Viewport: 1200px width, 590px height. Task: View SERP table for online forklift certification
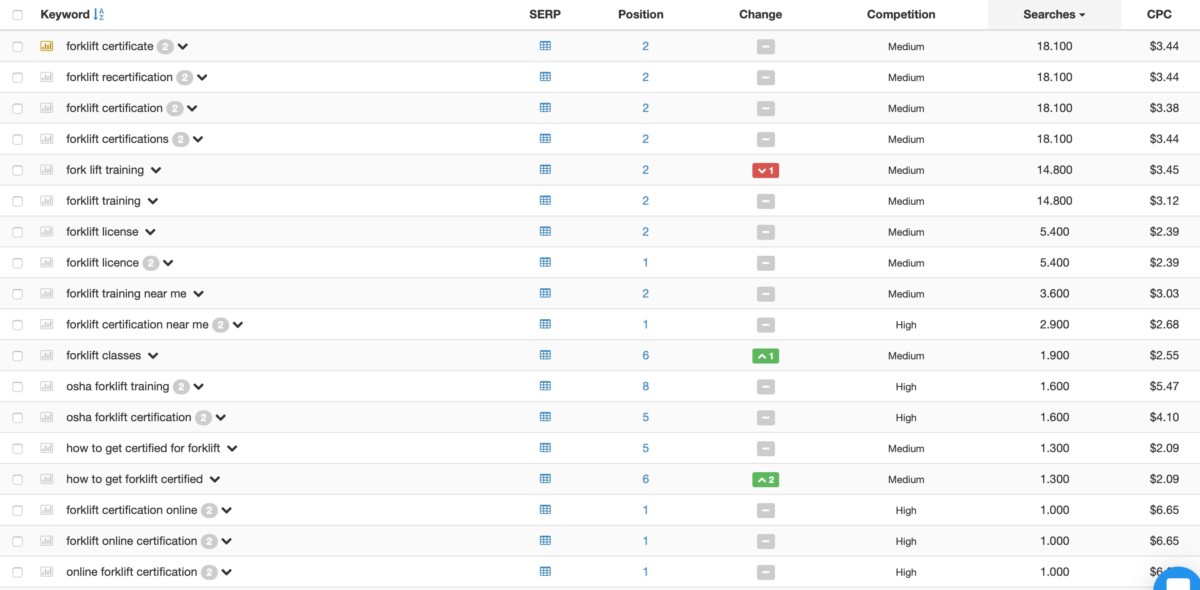545,572
